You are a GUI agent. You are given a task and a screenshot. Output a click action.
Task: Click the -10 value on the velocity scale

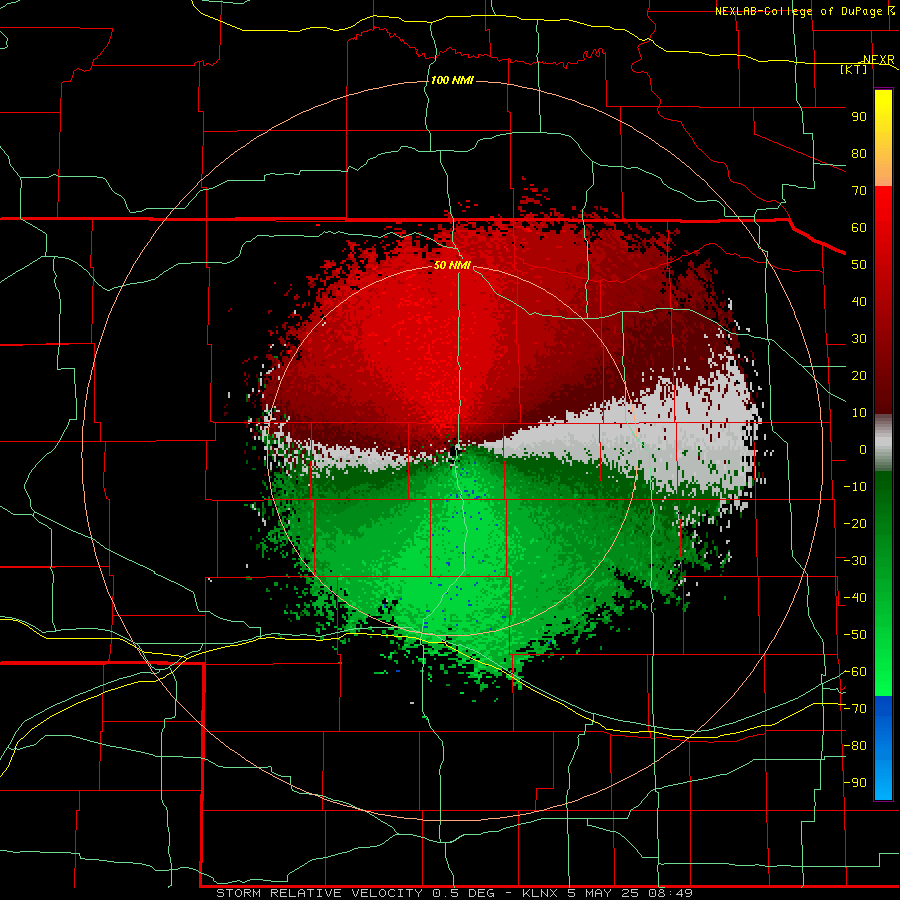855,487
